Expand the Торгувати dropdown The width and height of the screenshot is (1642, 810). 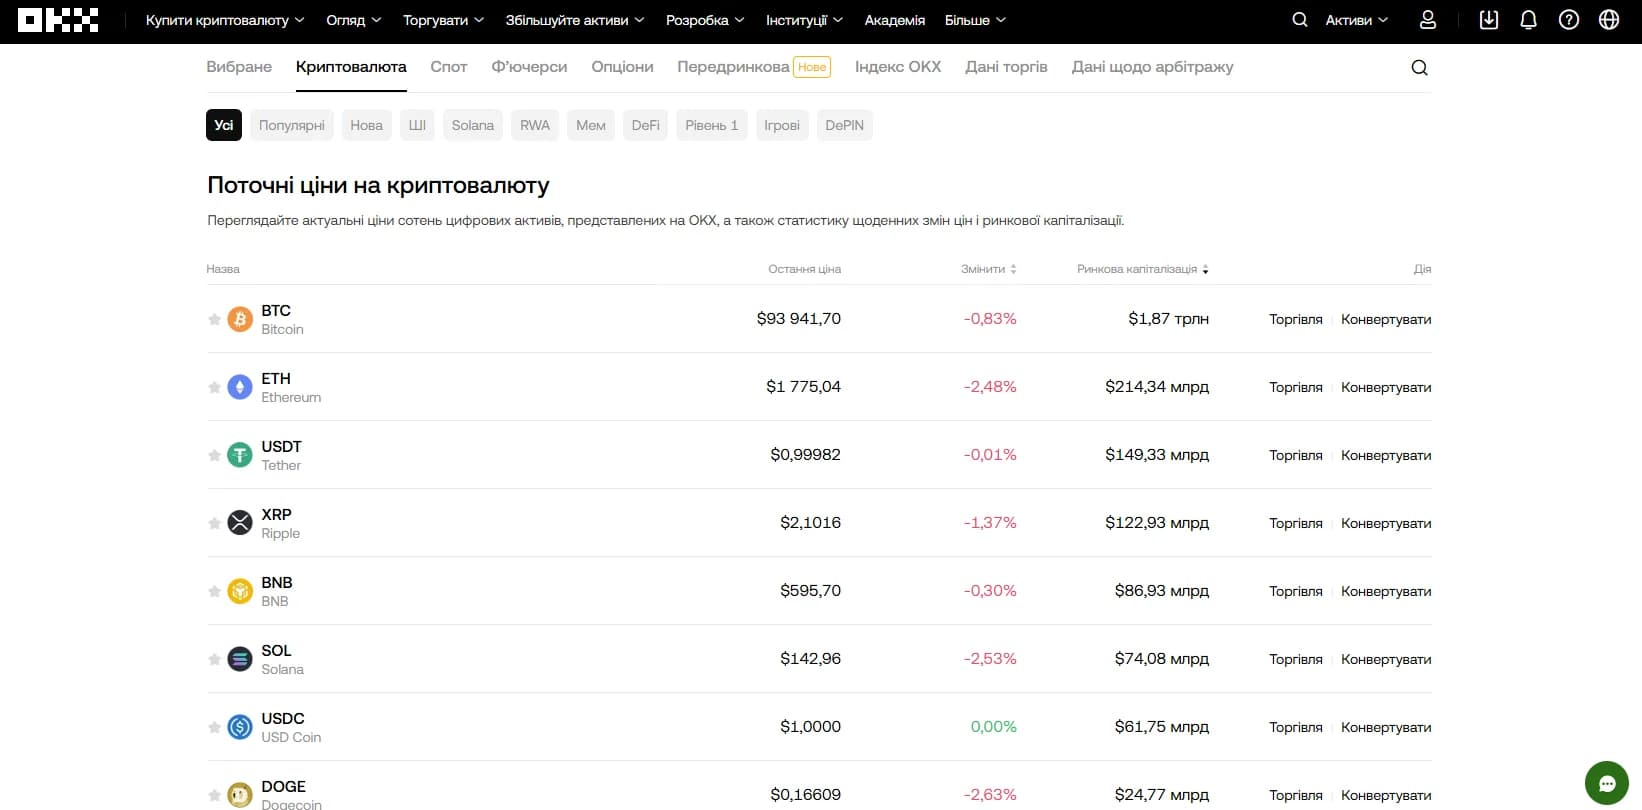point(443,20)
